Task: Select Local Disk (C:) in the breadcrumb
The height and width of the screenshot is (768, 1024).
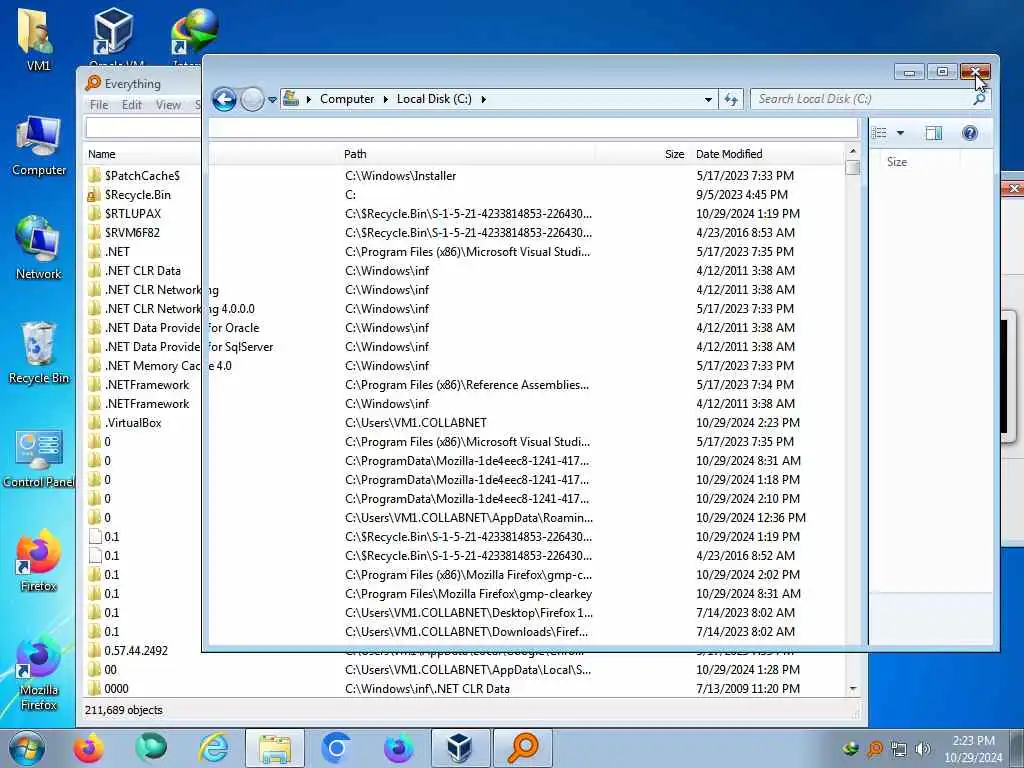Action: (x=434, y=99)
